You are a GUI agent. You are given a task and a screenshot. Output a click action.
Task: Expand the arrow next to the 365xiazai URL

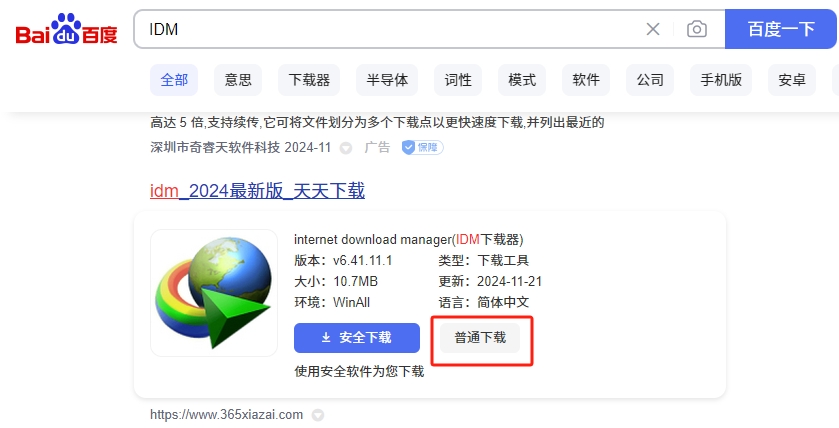click(x=318, y=415)
